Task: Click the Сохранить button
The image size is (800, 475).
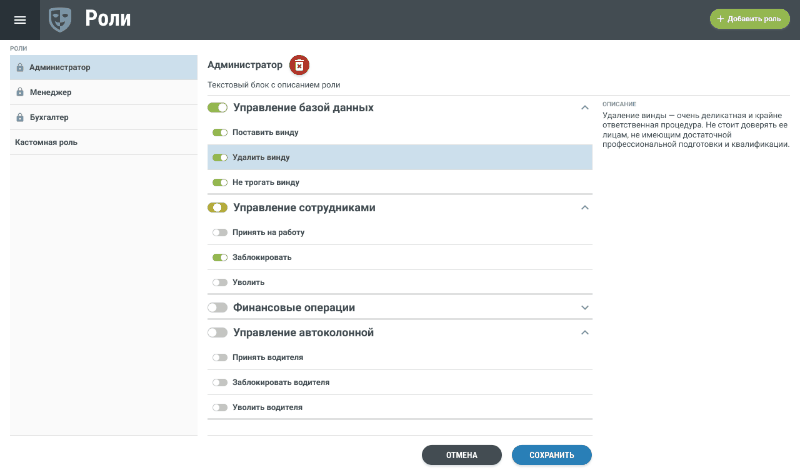Action: click(551, 455)
